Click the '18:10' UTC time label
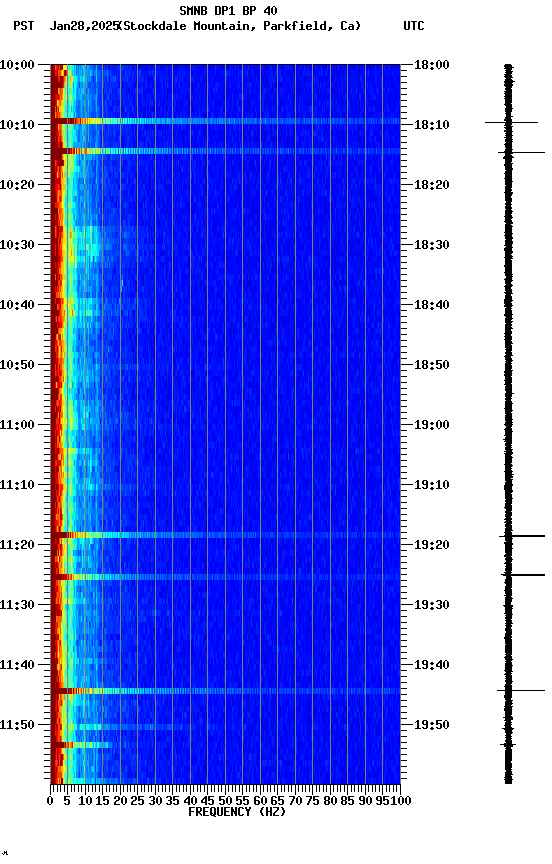Screen dimensions: 552x864 (x=432, y=125)
